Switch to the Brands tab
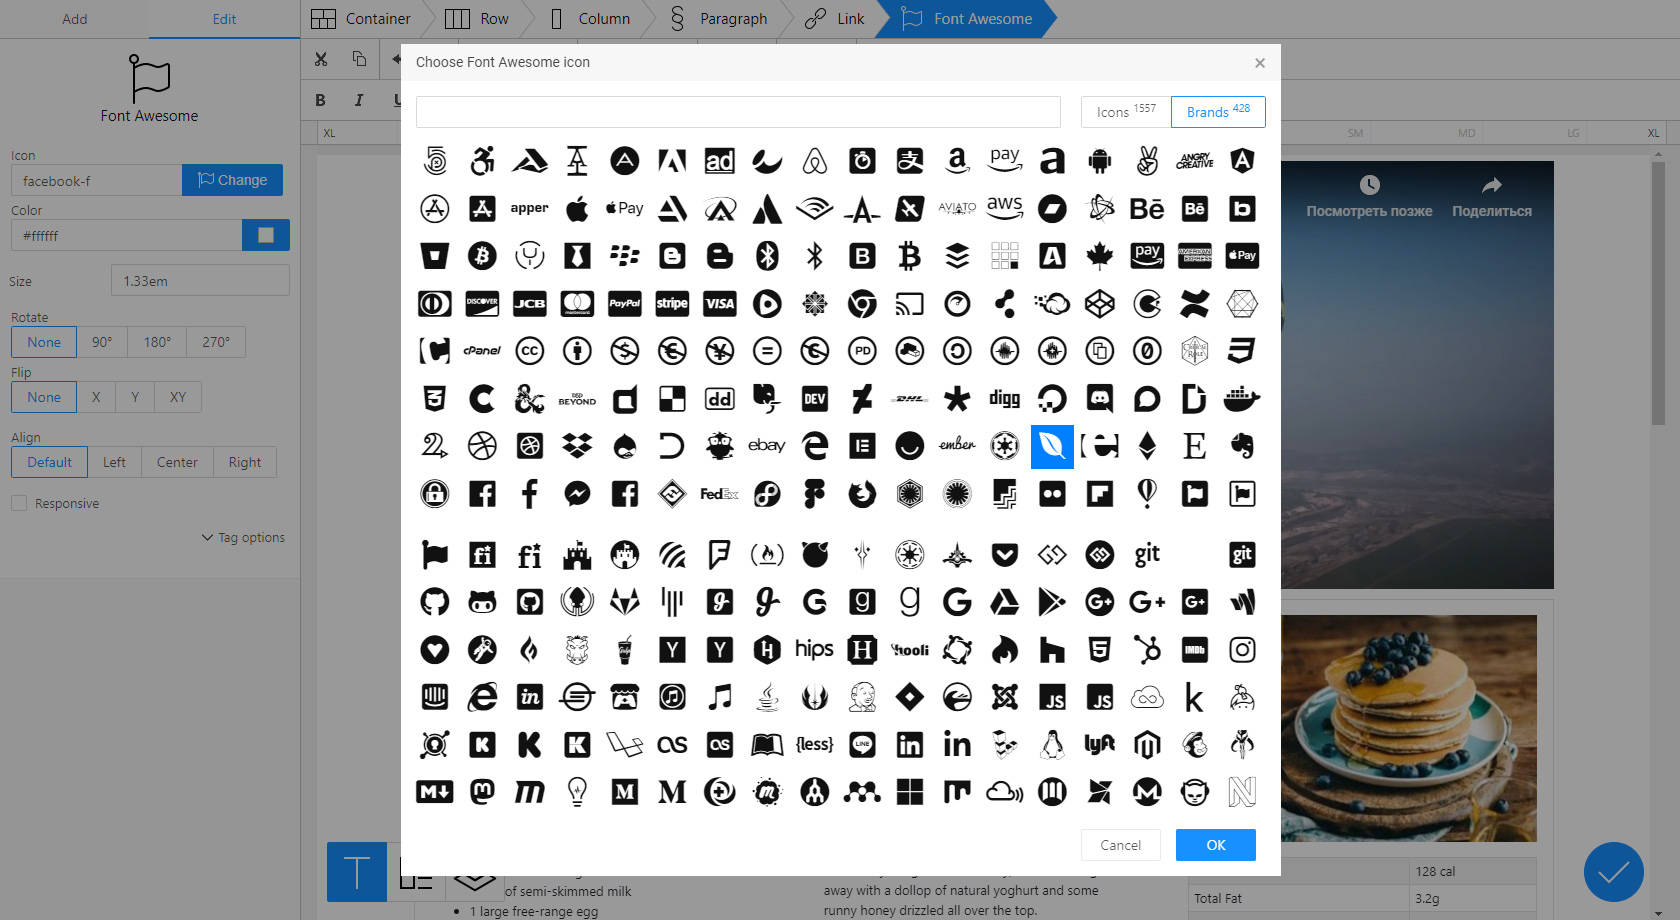This screenshot has width=1680, height=920. (1218, 112)
